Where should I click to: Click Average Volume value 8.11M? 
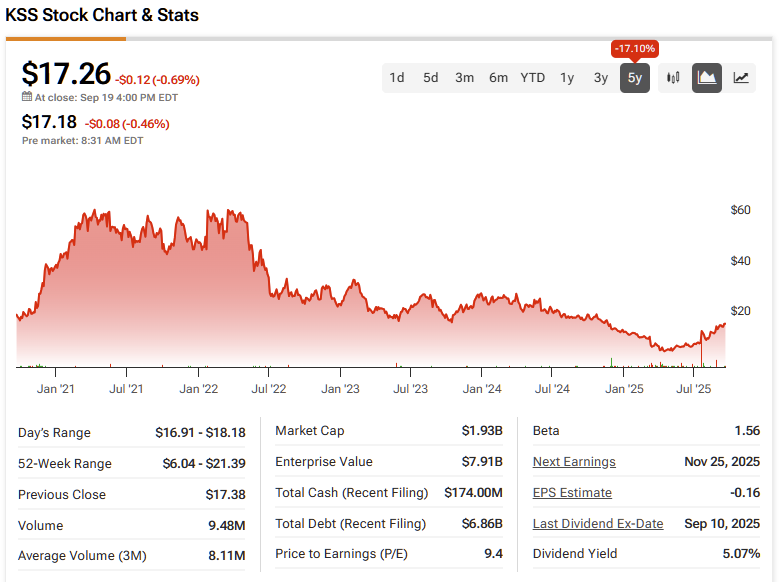pos(227,556)
